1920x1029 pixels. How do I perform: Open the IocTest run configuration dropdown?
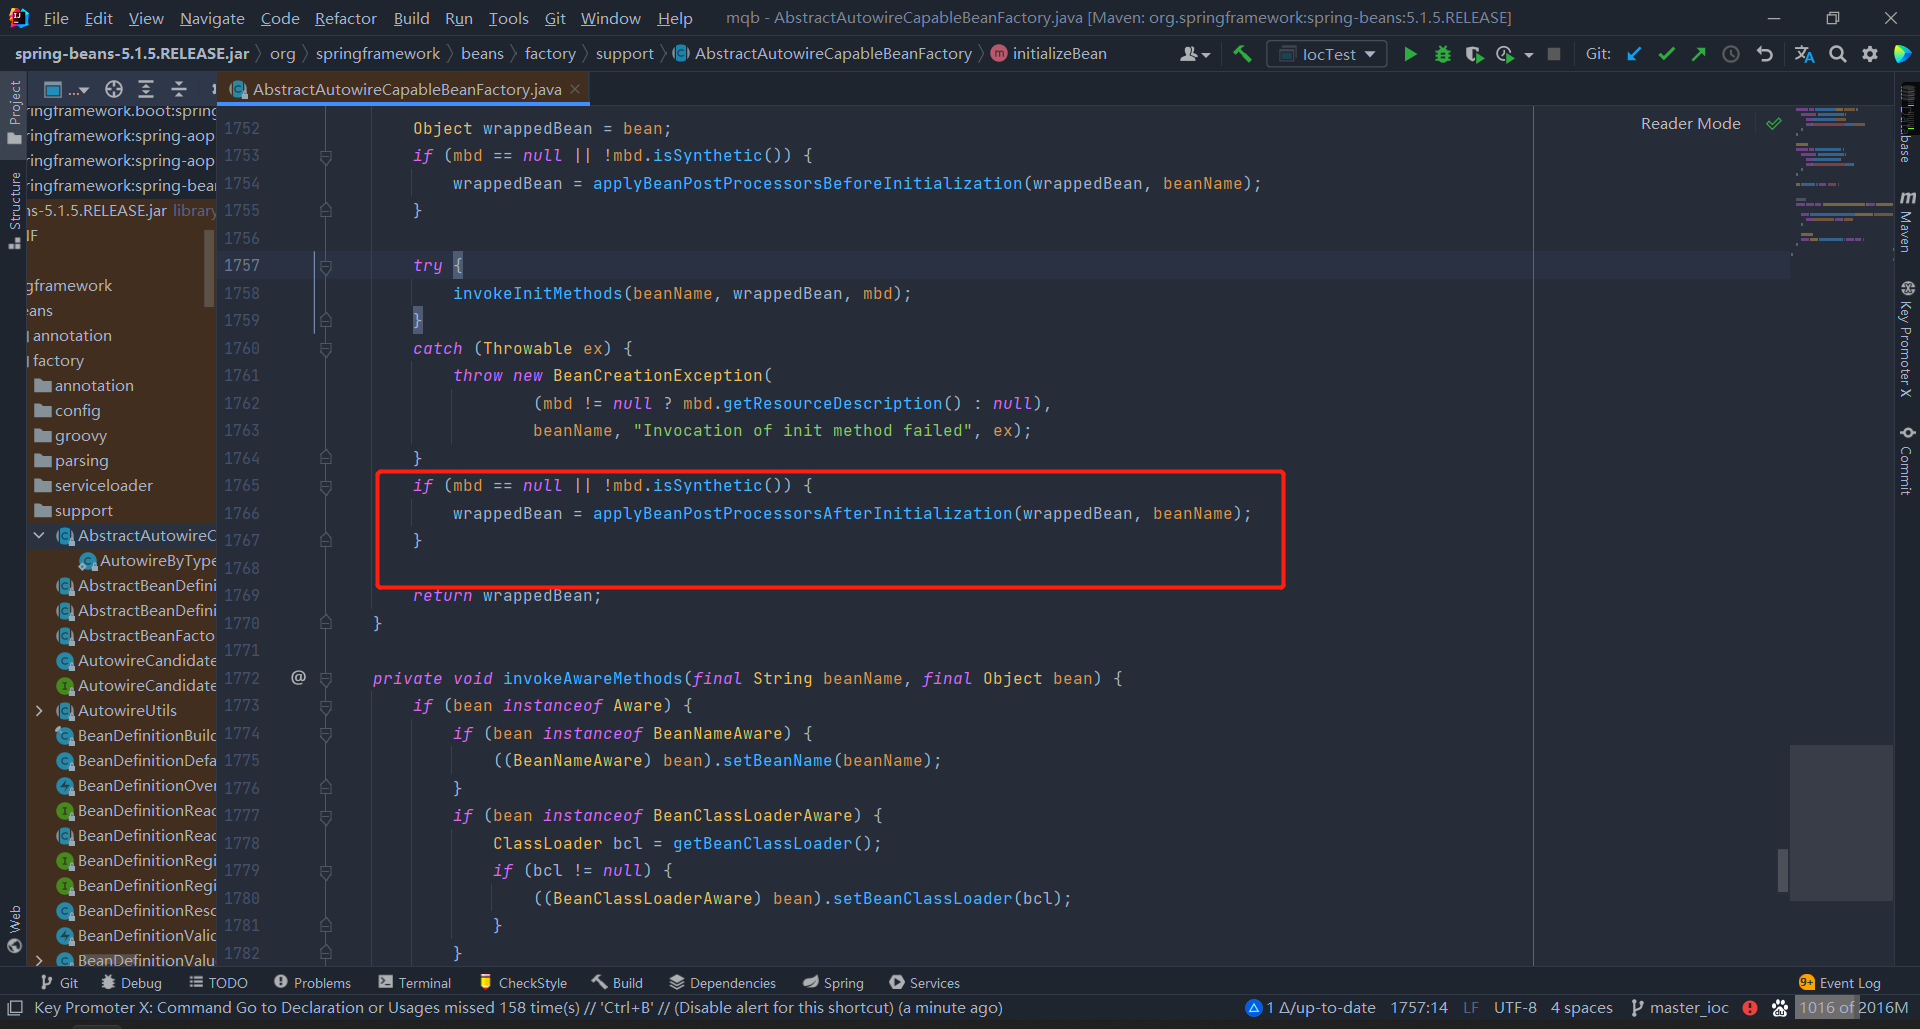pyautogui.click(x=1327, y=54)
